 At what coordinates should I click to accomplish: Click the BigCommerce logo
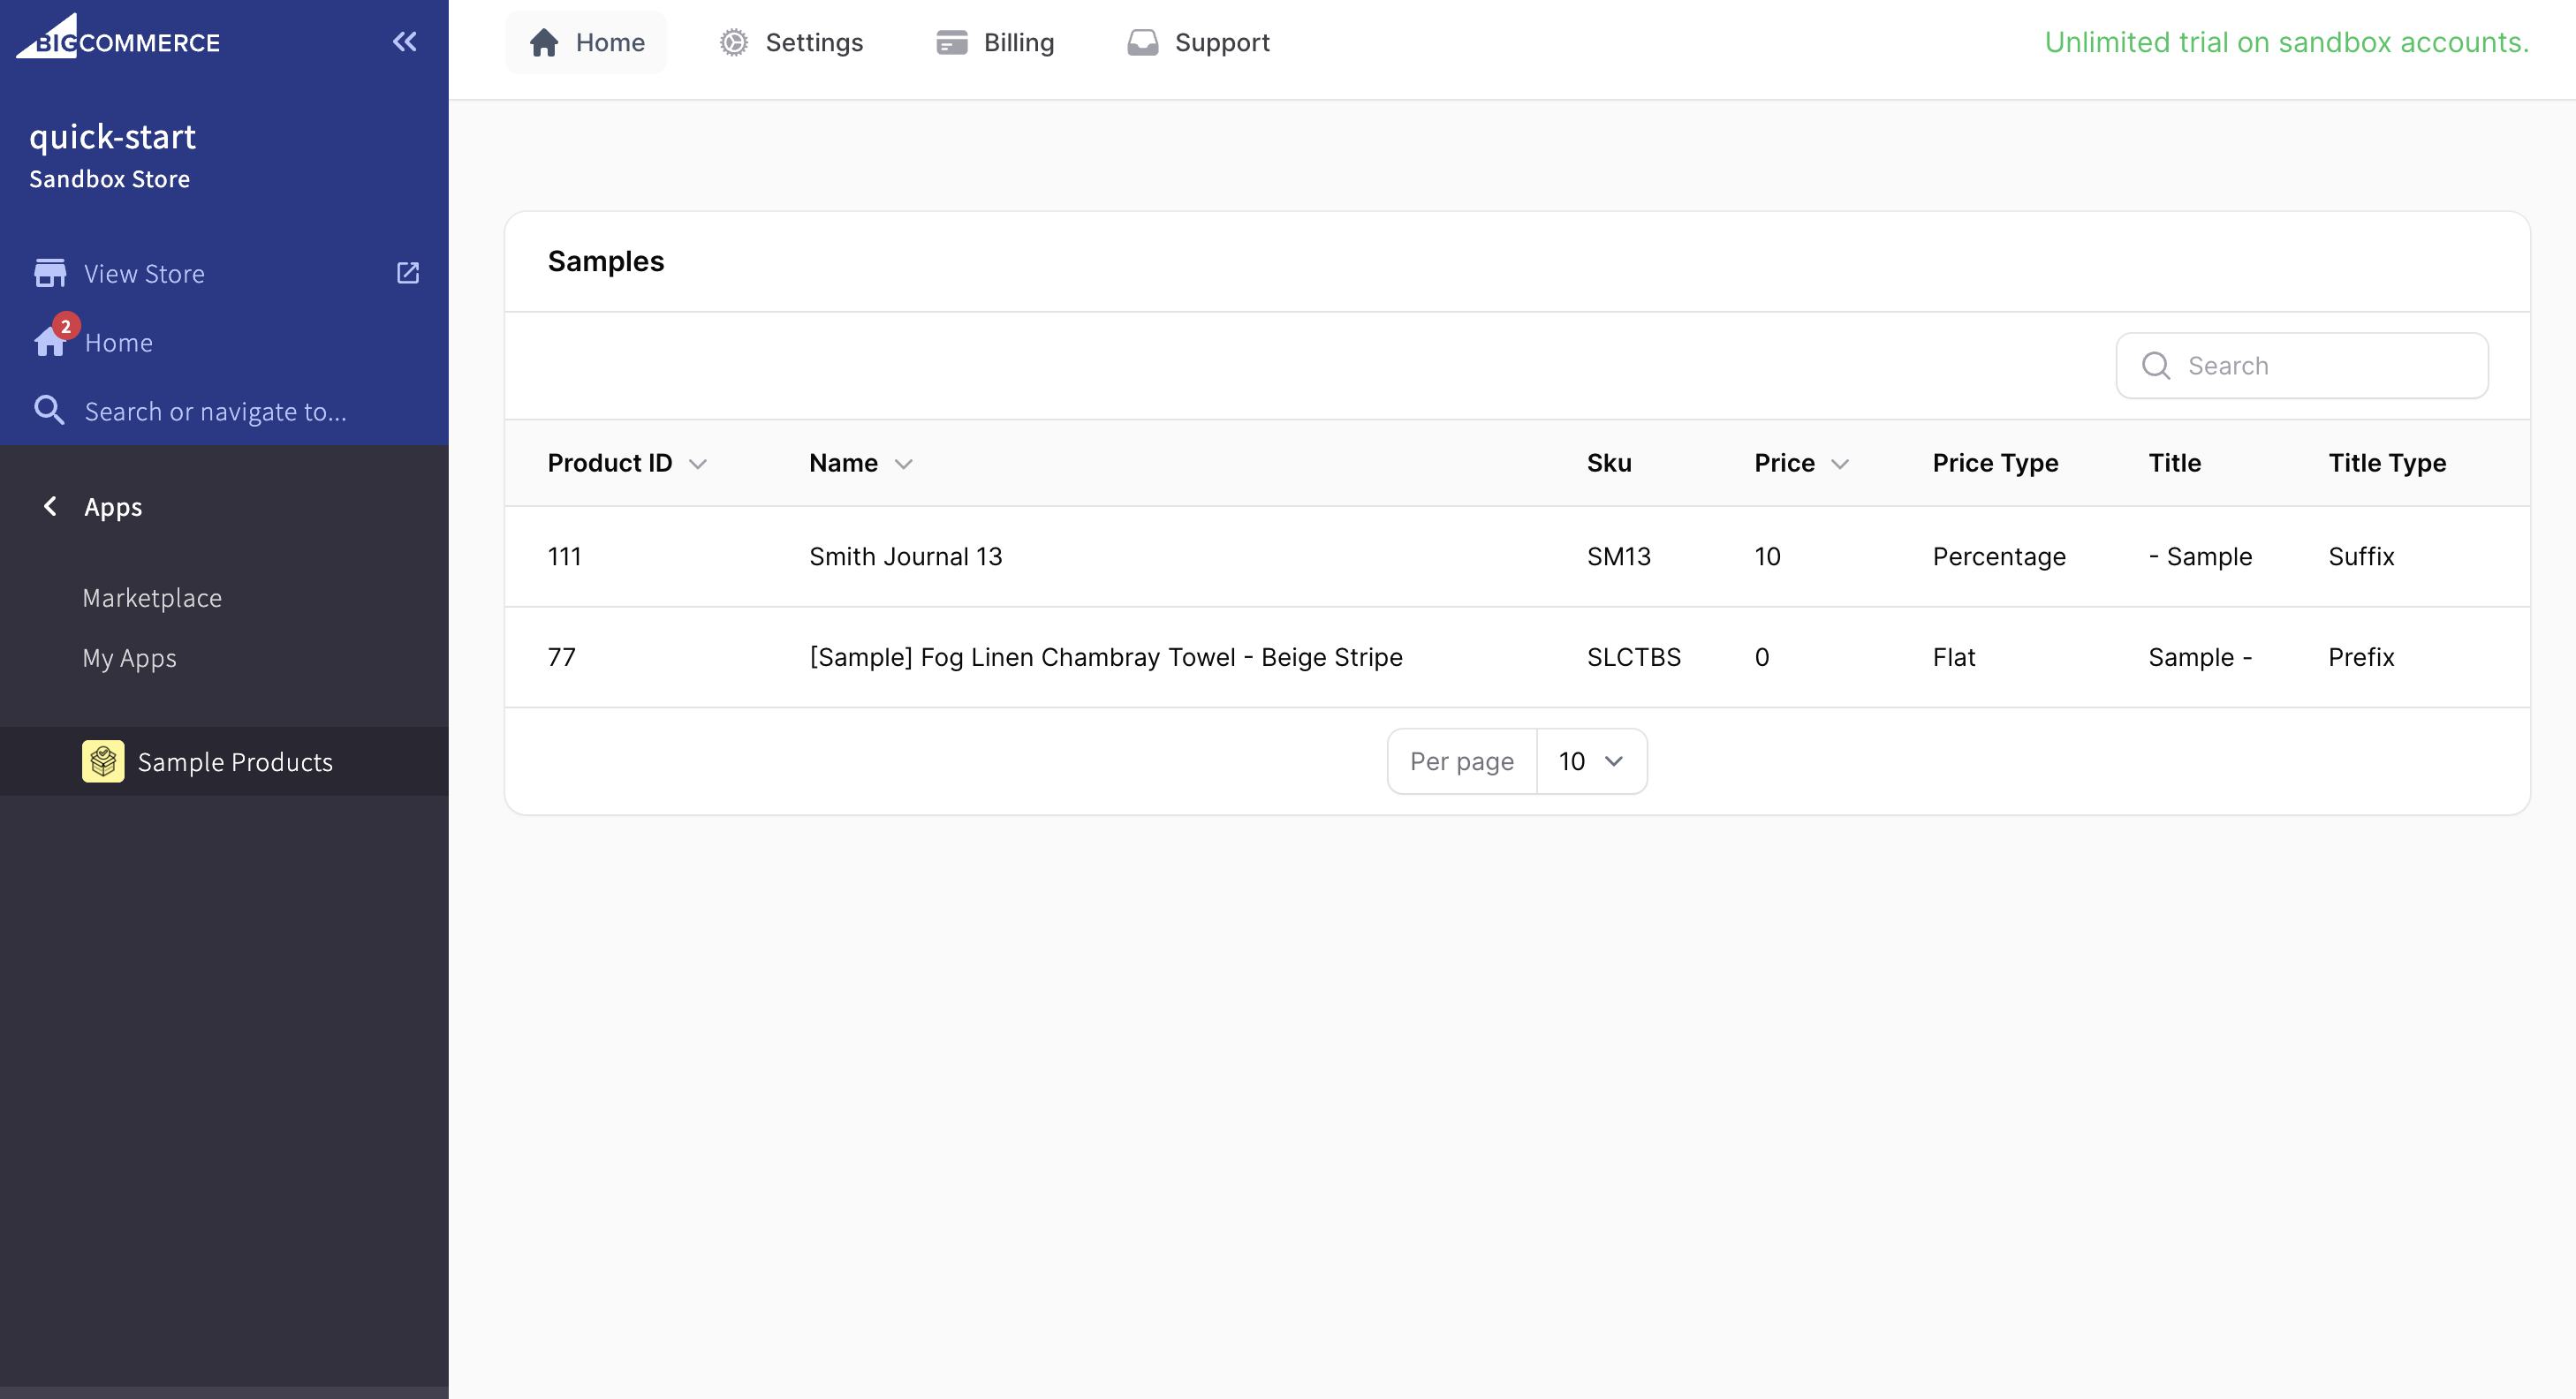click(x=117, y=39)
